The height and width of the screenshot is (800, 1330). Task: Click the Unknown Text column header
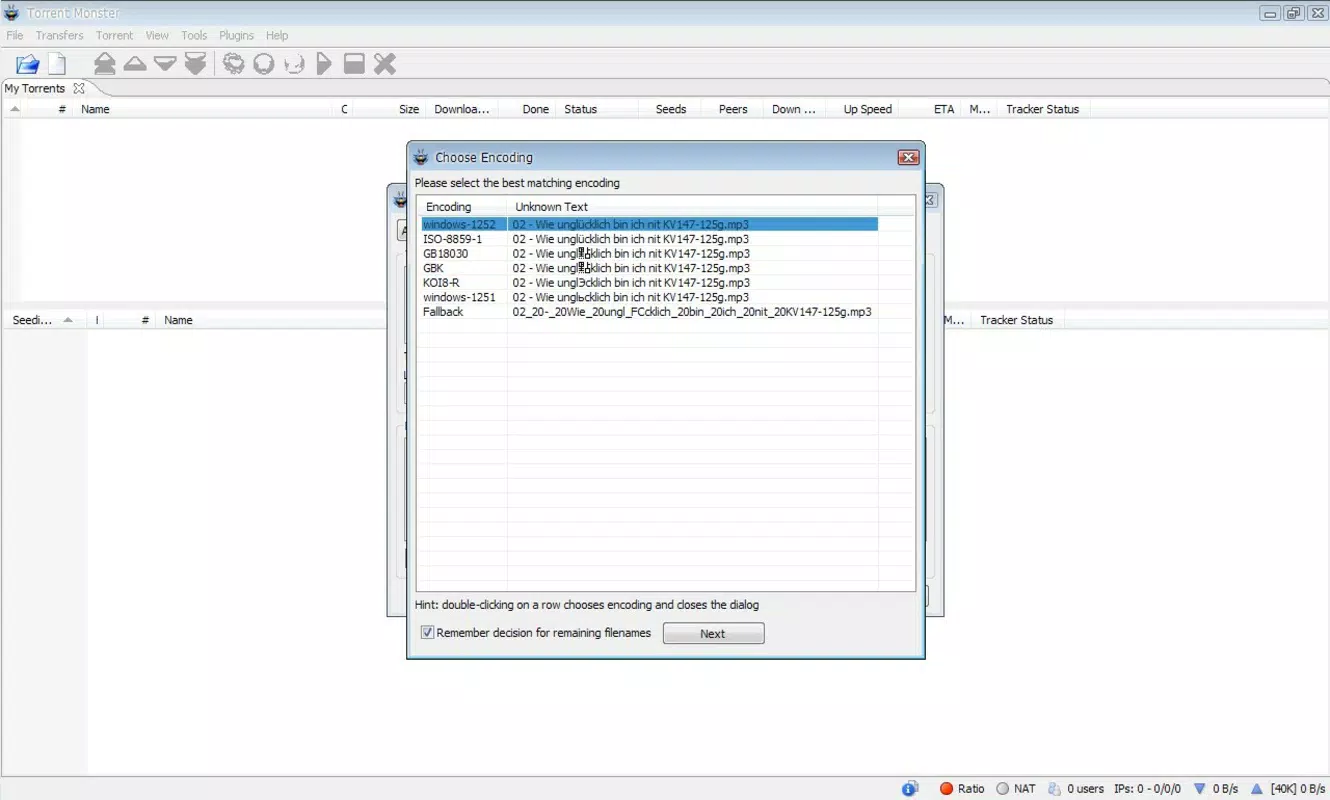[692, 207]
